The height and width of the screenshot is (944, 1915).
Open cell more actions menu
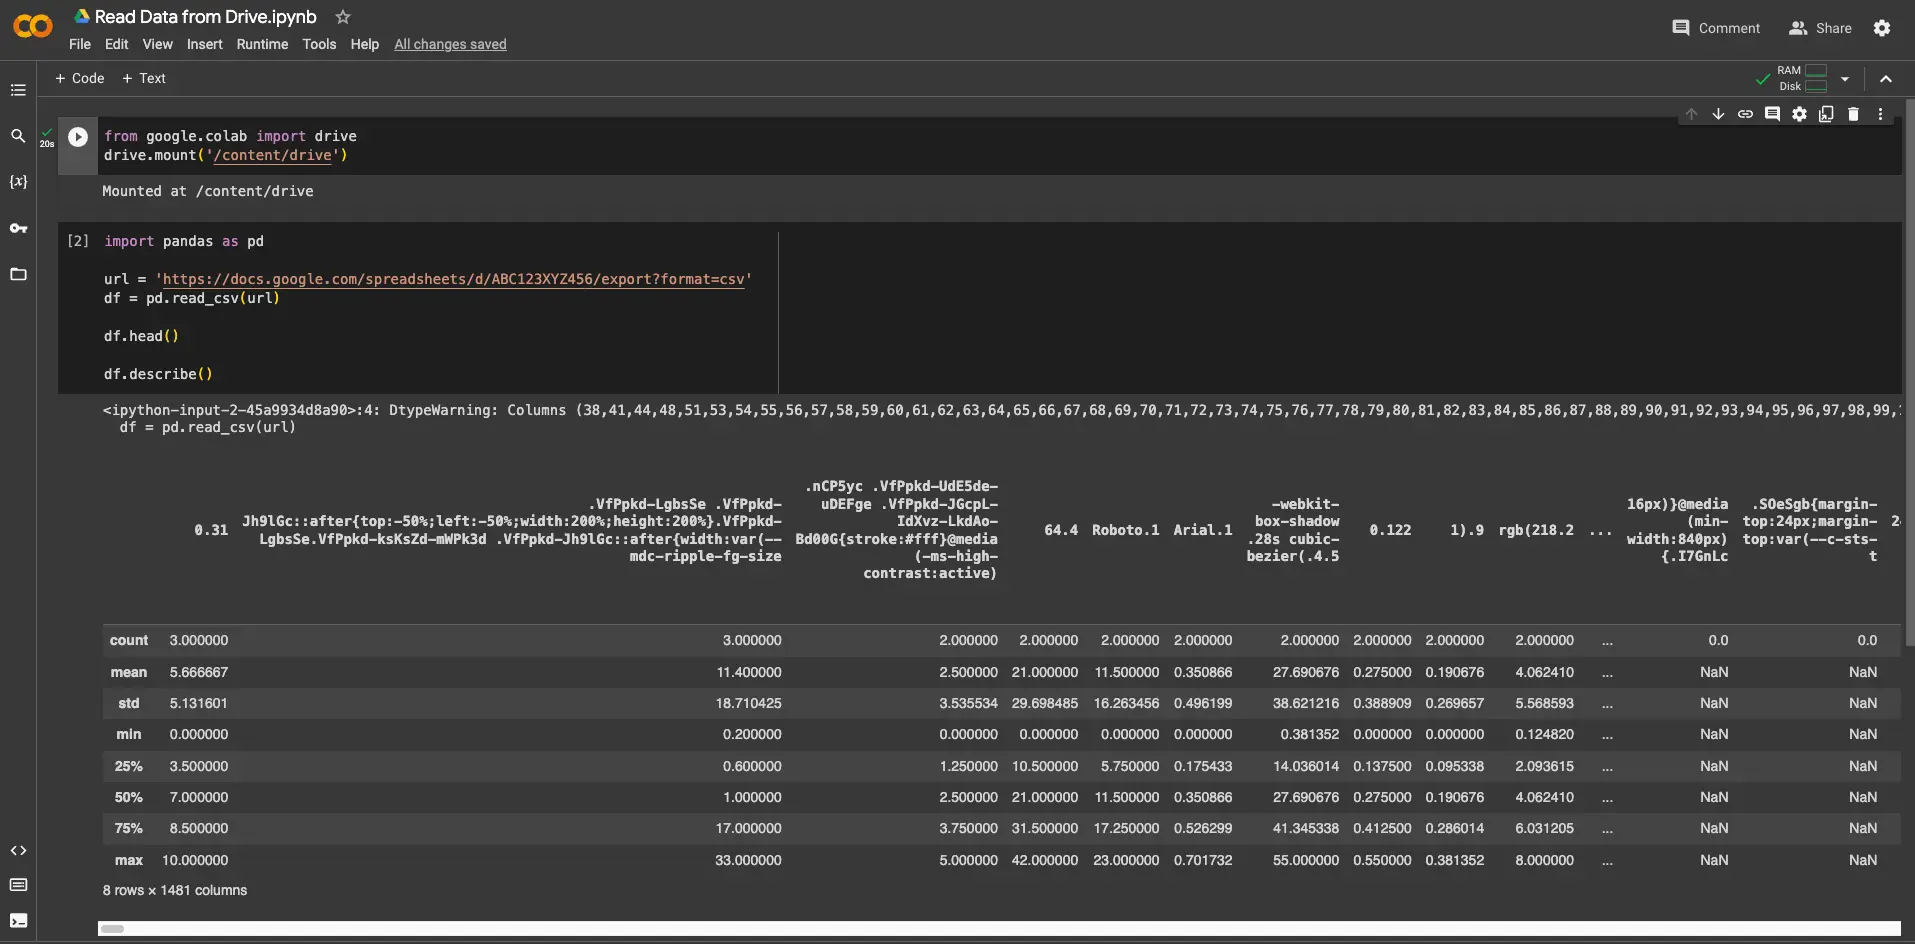coord(1880,114)
